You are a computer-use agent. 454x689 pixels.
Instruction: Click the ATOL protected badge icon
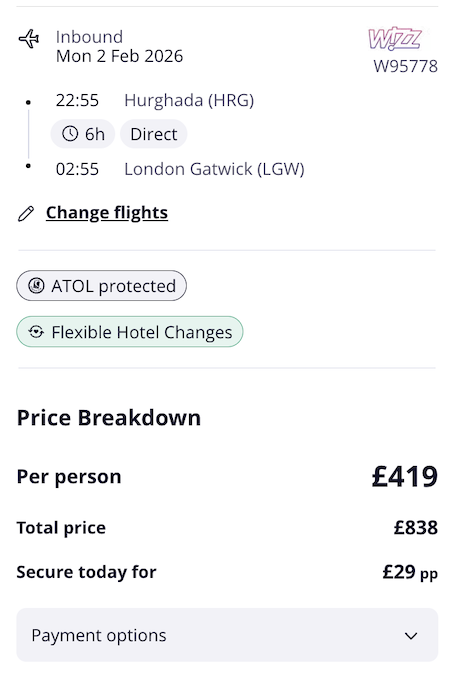tap(36, 286)
